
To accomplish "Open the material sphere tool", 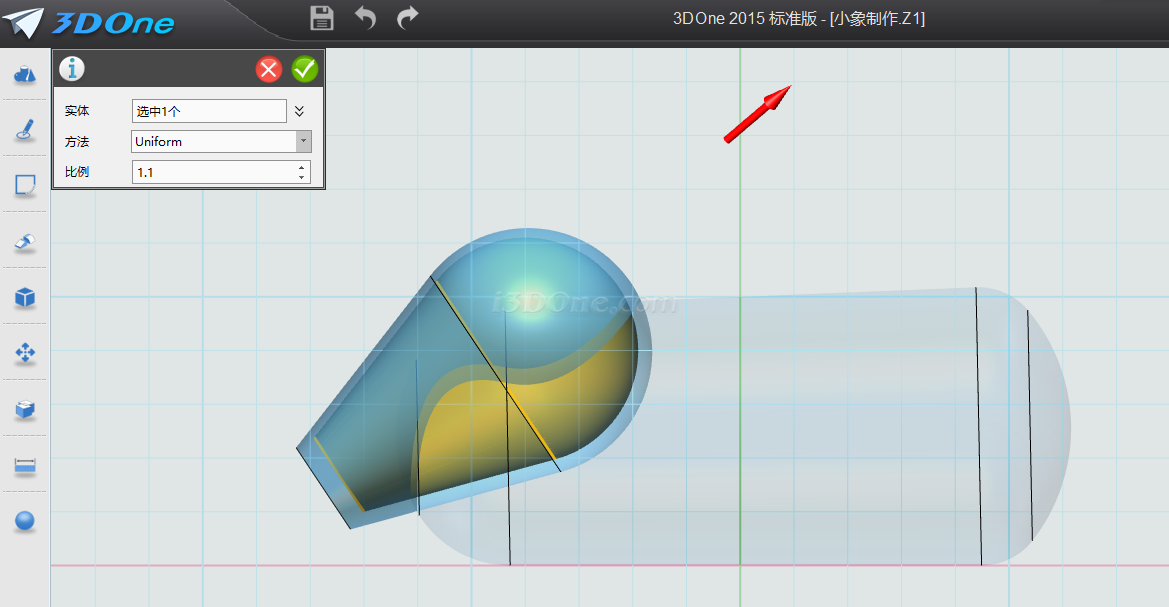I will pyautogui.click(x=25, y=521).
